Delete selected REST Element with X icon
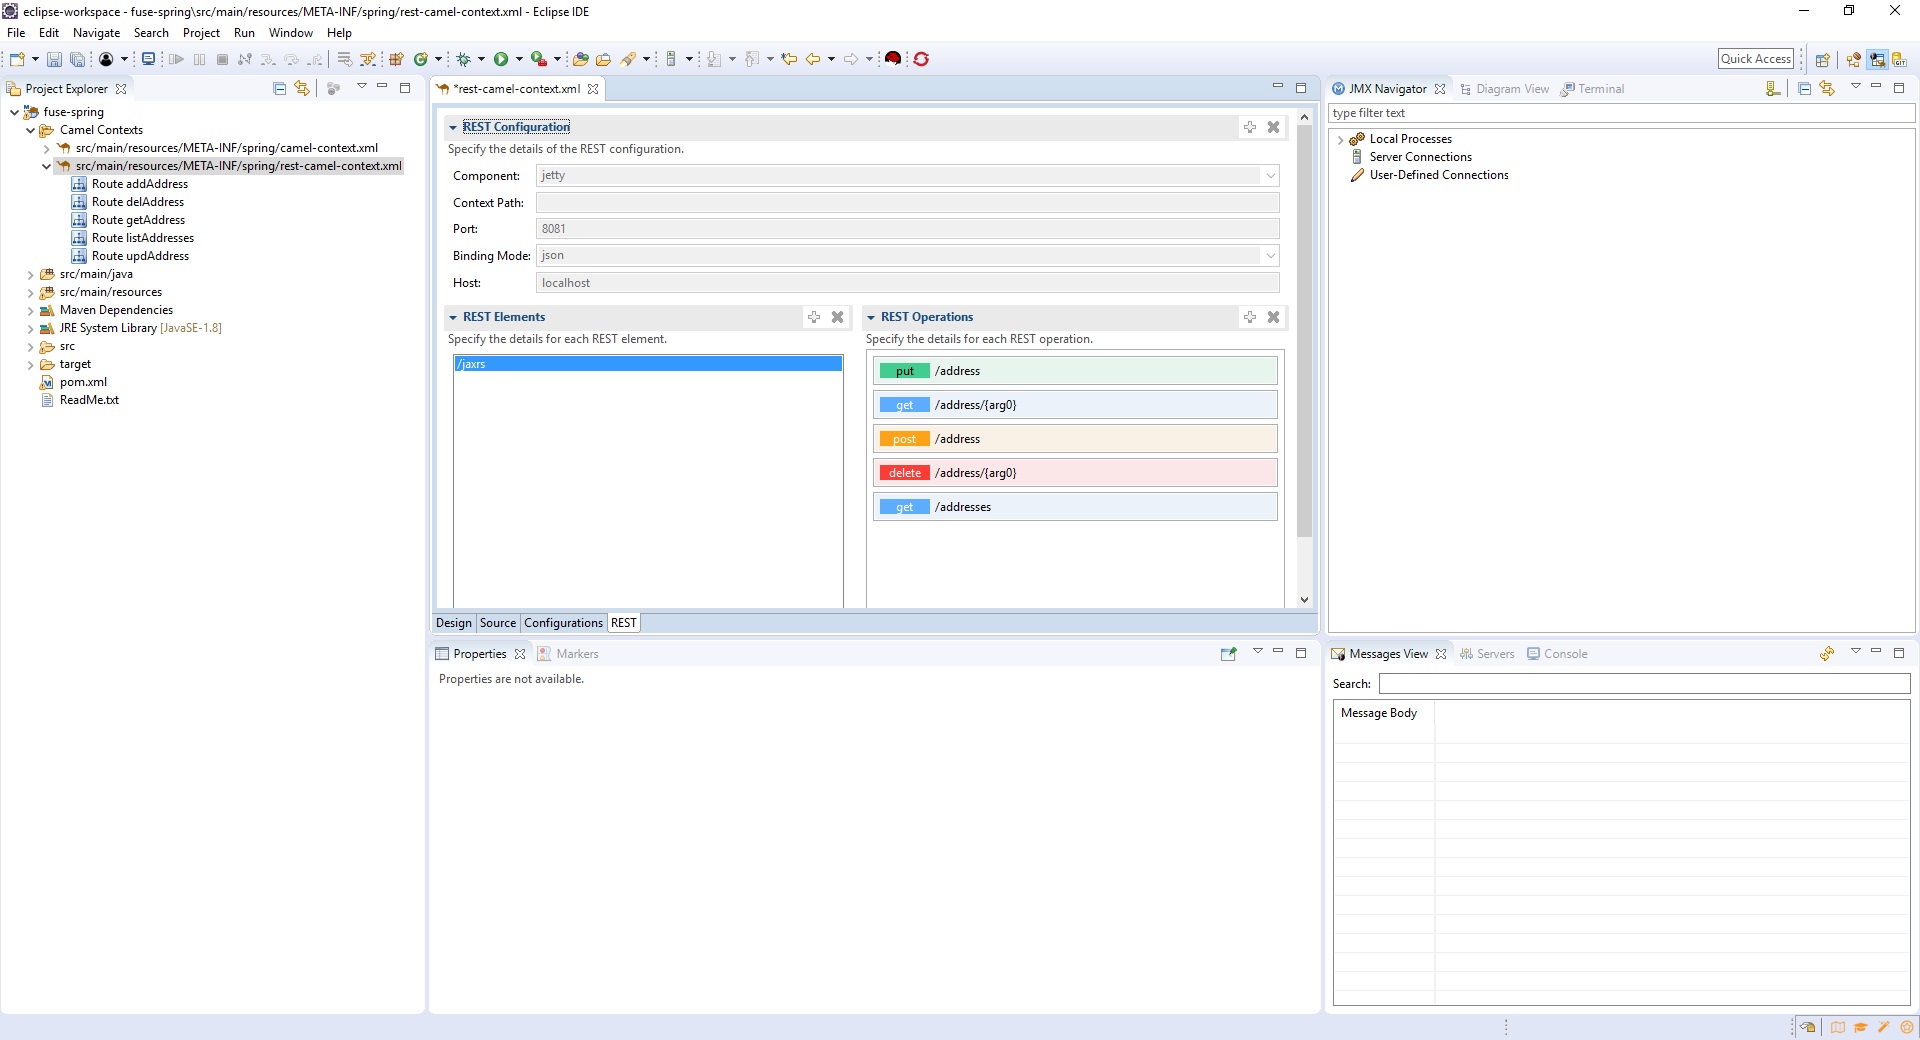Image resolution: width=1920 pixels, height=1040 pixels. [x=837, y=317]
